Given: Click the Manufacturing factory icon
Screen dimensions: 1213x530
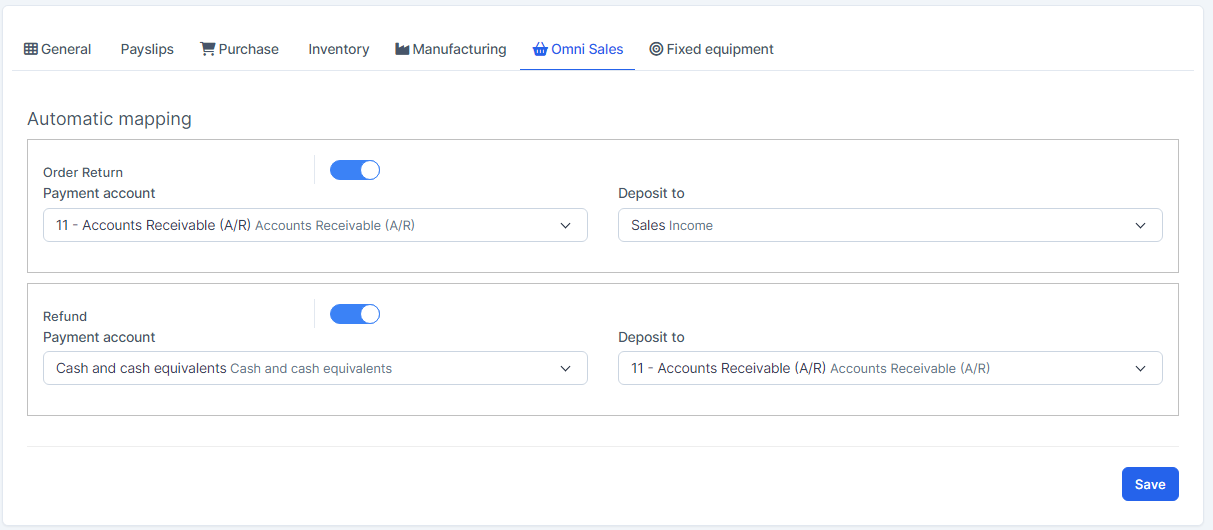Looking at the screenshot, I should [x=402, y=49].
